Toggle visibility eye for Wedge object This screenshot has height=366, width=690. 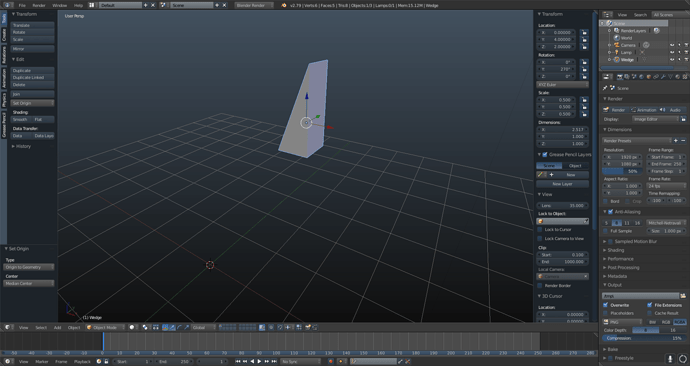[672, 59]
